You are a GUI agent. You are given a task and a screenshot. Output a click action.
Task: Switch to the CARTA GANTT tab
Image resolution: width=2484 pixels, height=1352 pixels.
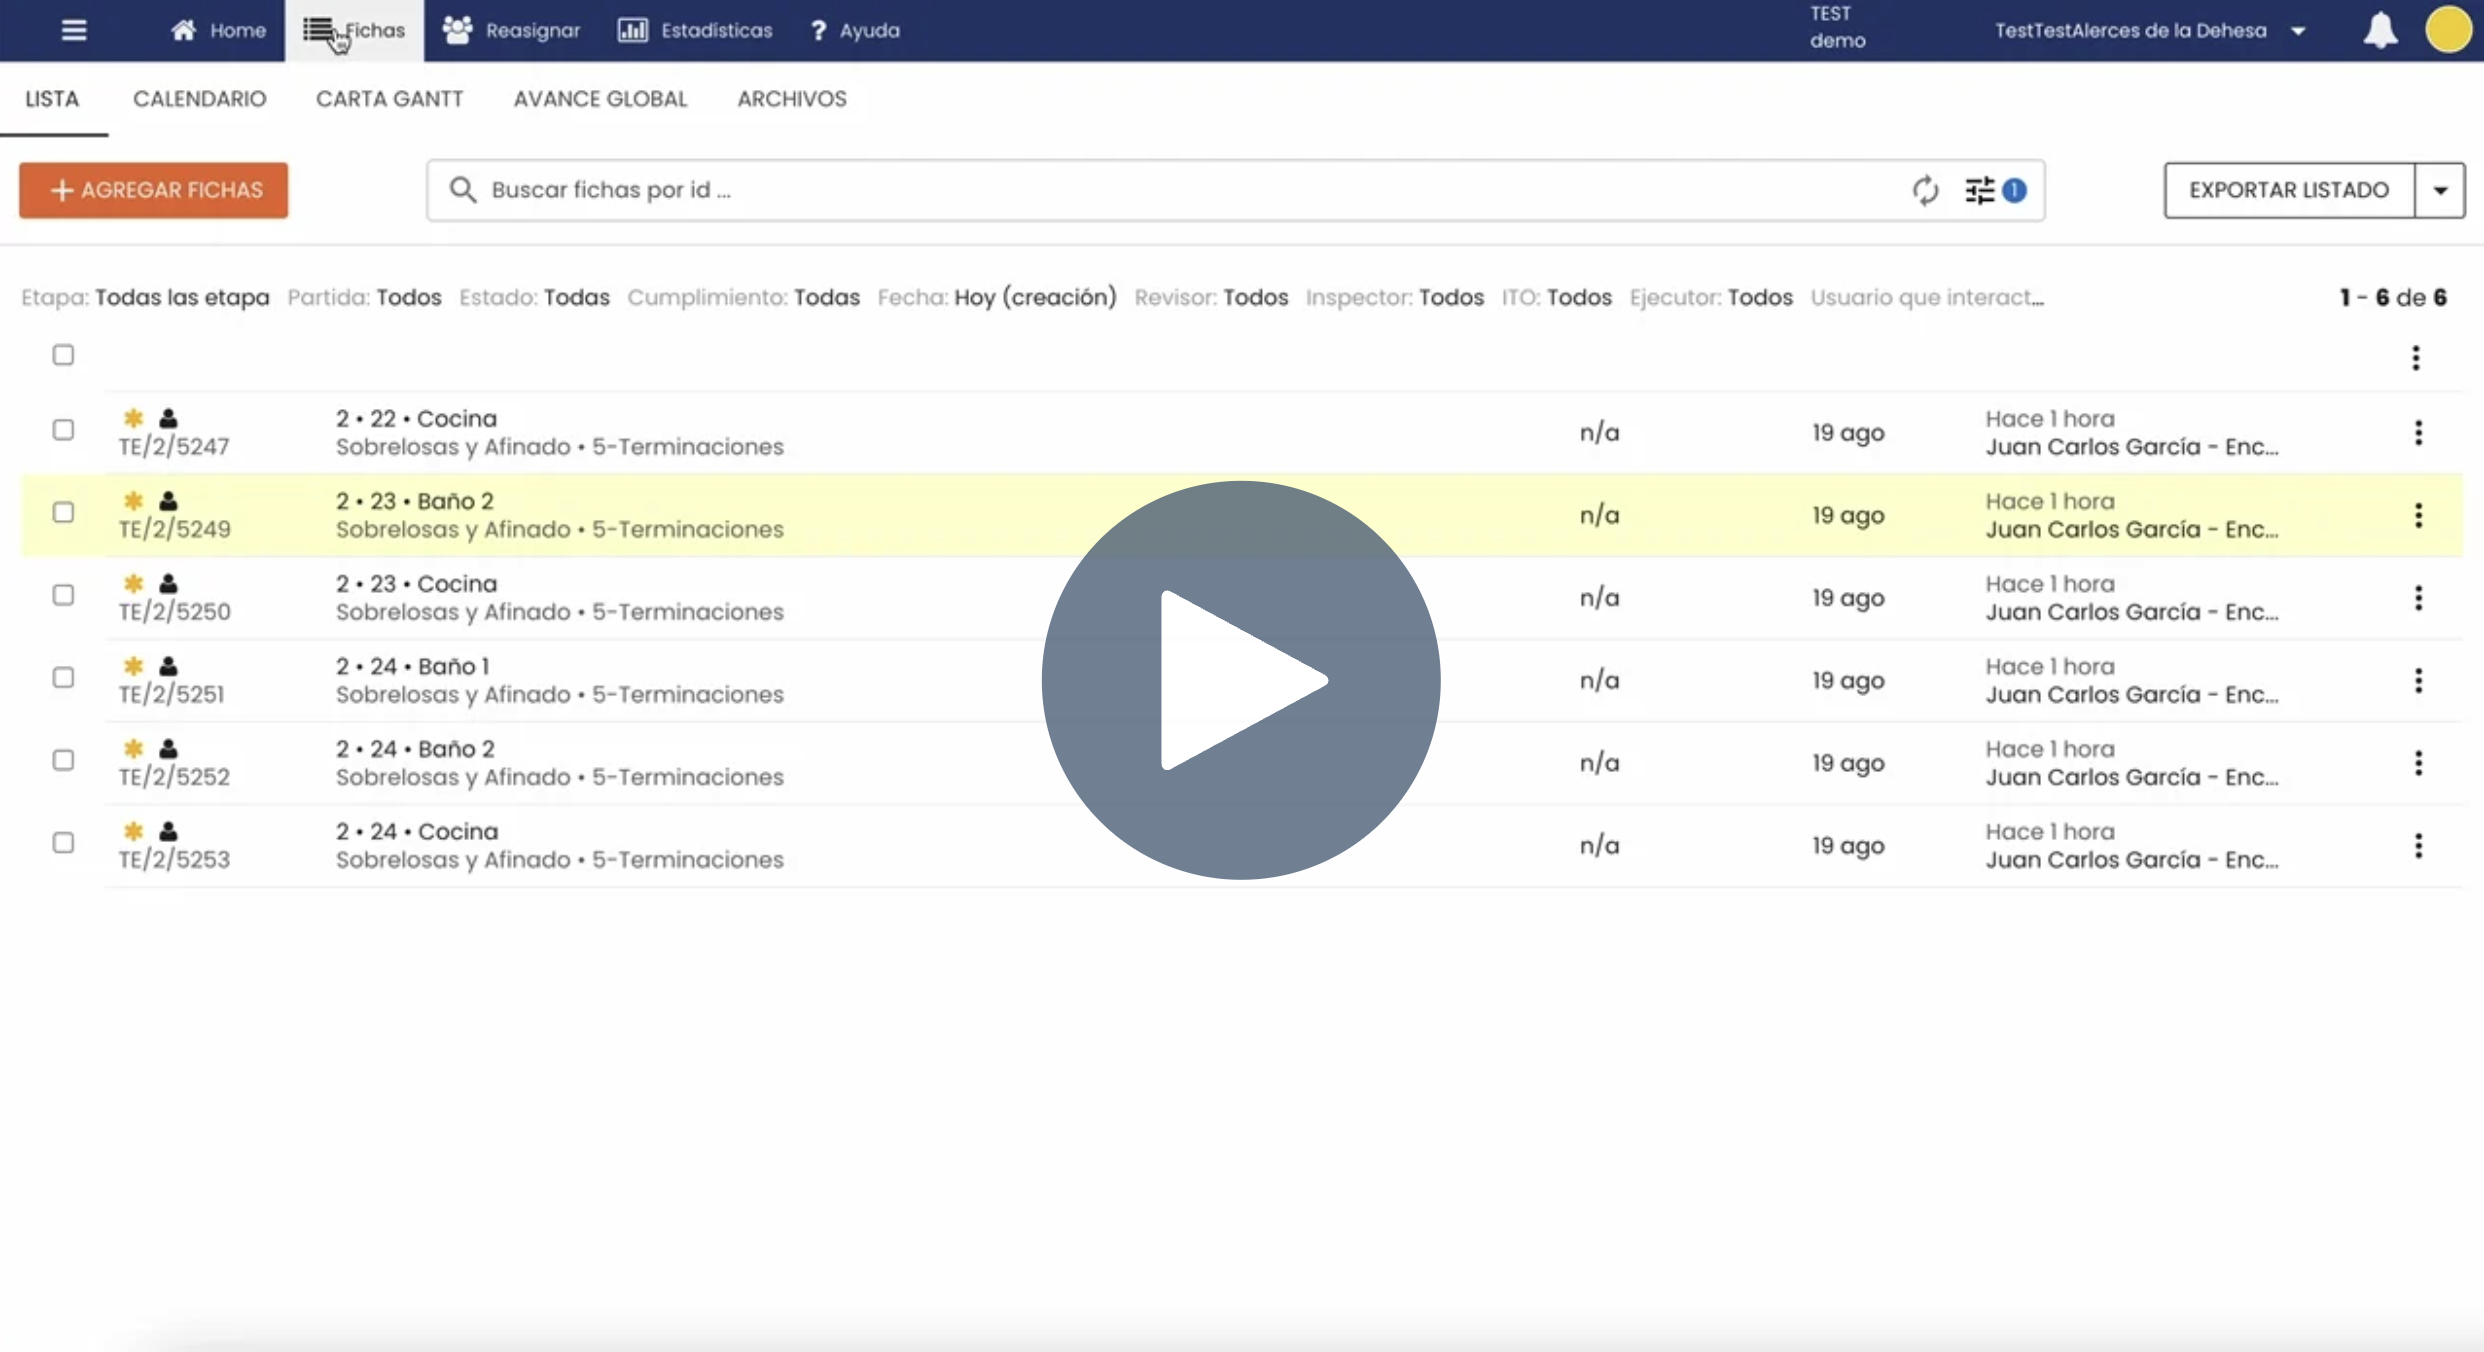390,99
